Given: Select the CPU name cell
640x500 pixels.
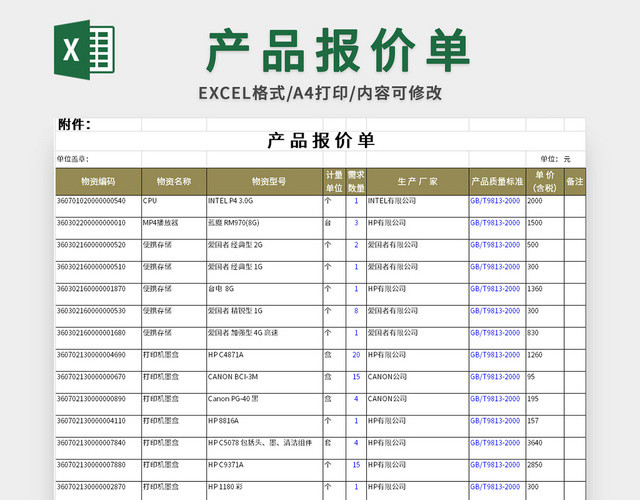Looking at the screenshot, I should point(174,206).
